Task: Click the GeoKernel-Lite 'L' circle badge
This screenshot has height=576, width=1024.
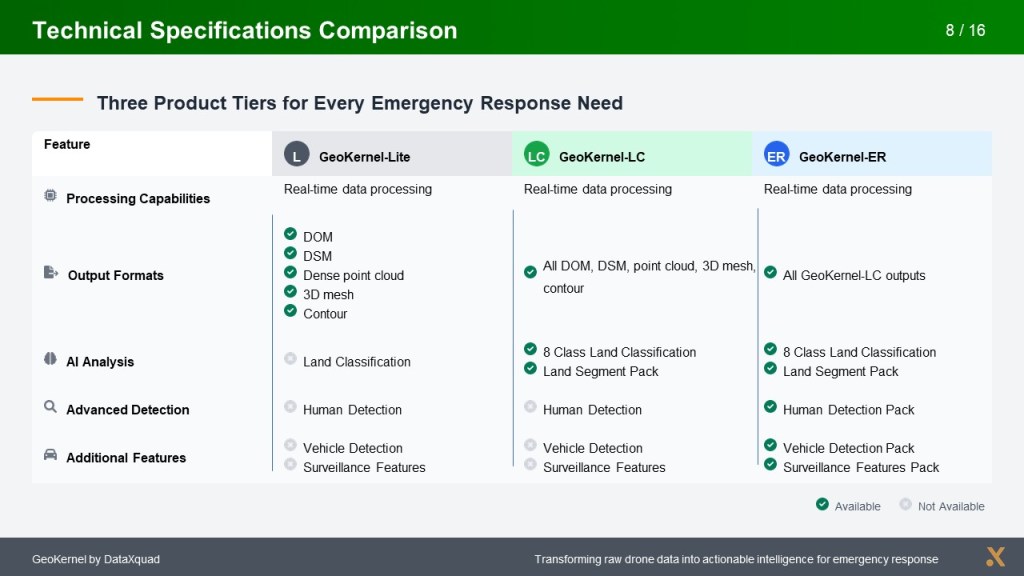Action: pos(296,154)
